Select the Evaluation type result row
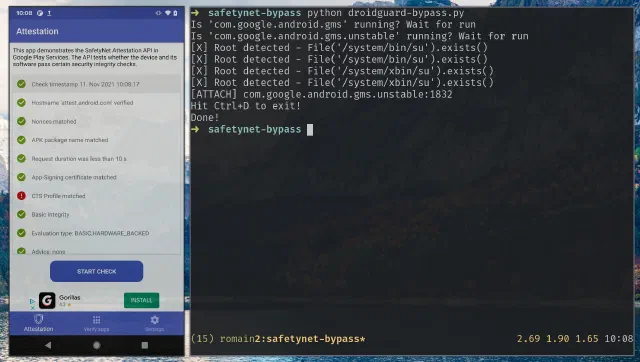 (x=96, y=233)
